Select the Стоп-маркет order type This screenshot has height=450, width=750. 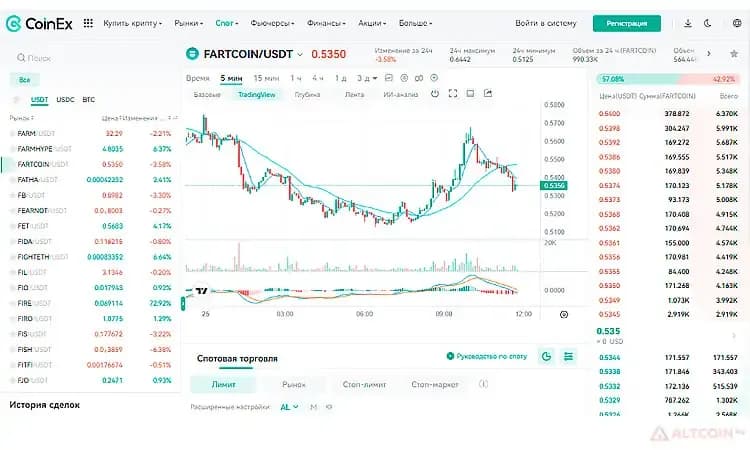click(435, 384)
